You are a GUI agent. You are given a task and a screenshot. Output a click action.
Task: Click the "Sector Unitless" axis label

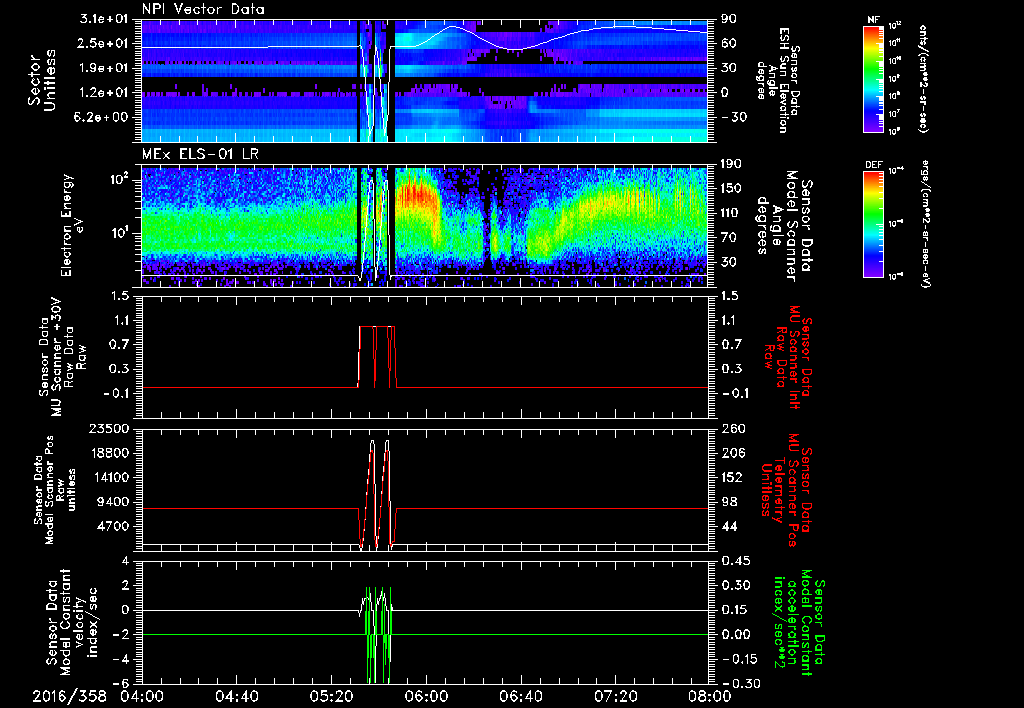pos(39,81)
